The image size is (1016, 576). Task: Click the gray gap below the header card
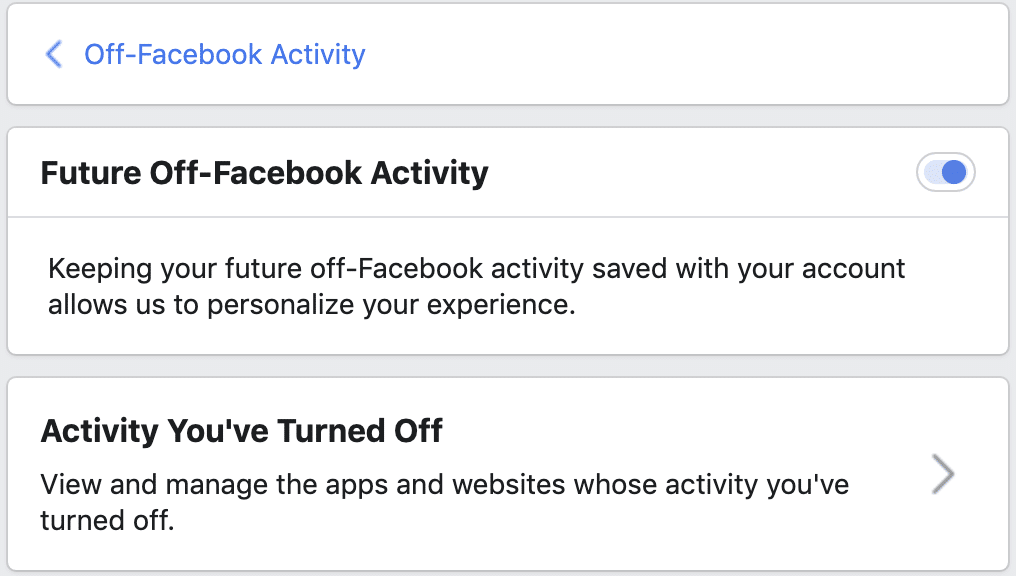tap(508, 116)
